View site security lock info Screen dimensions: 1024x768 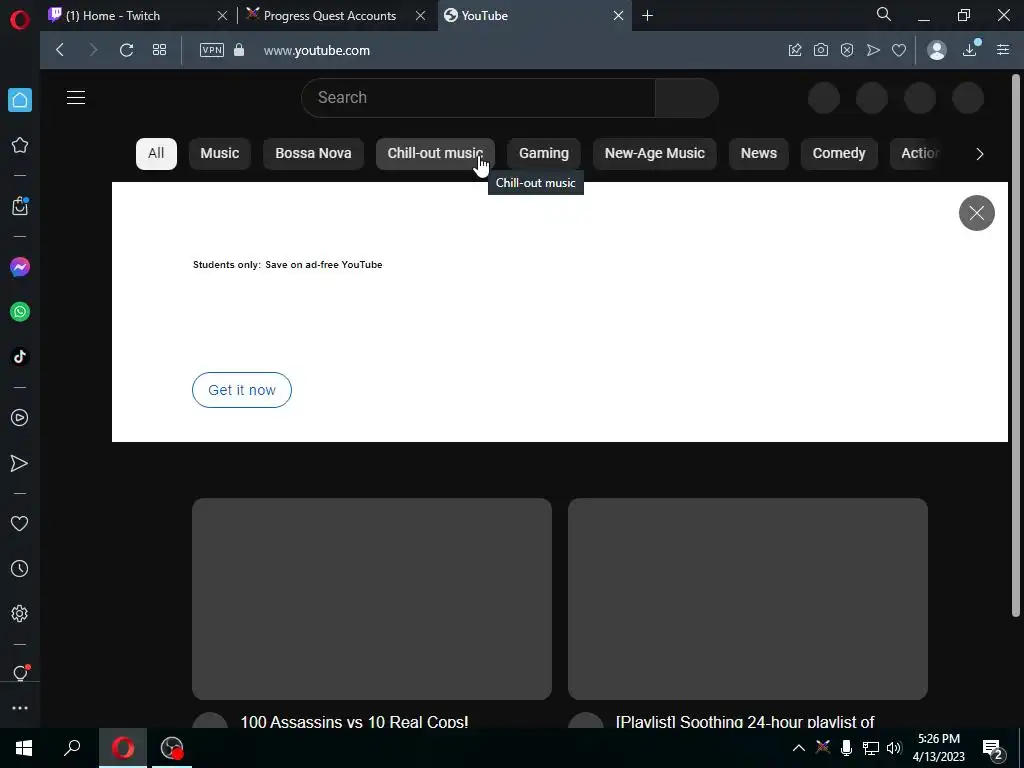[x=239, y=50]
